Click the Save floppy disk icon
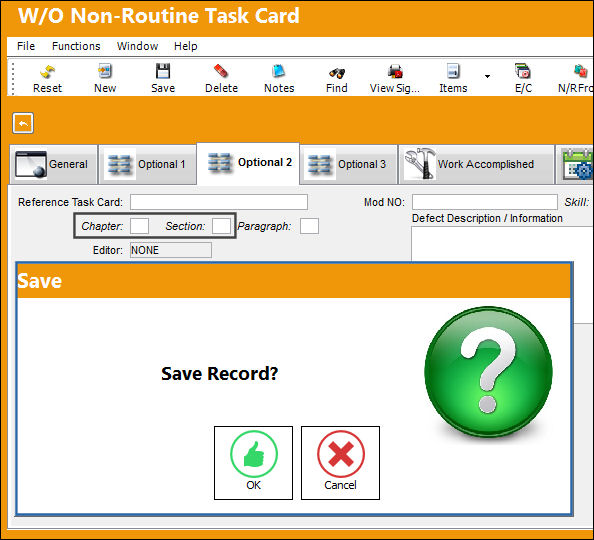The height and width of the screenshot is (540, 594). (x=163, y=71)
